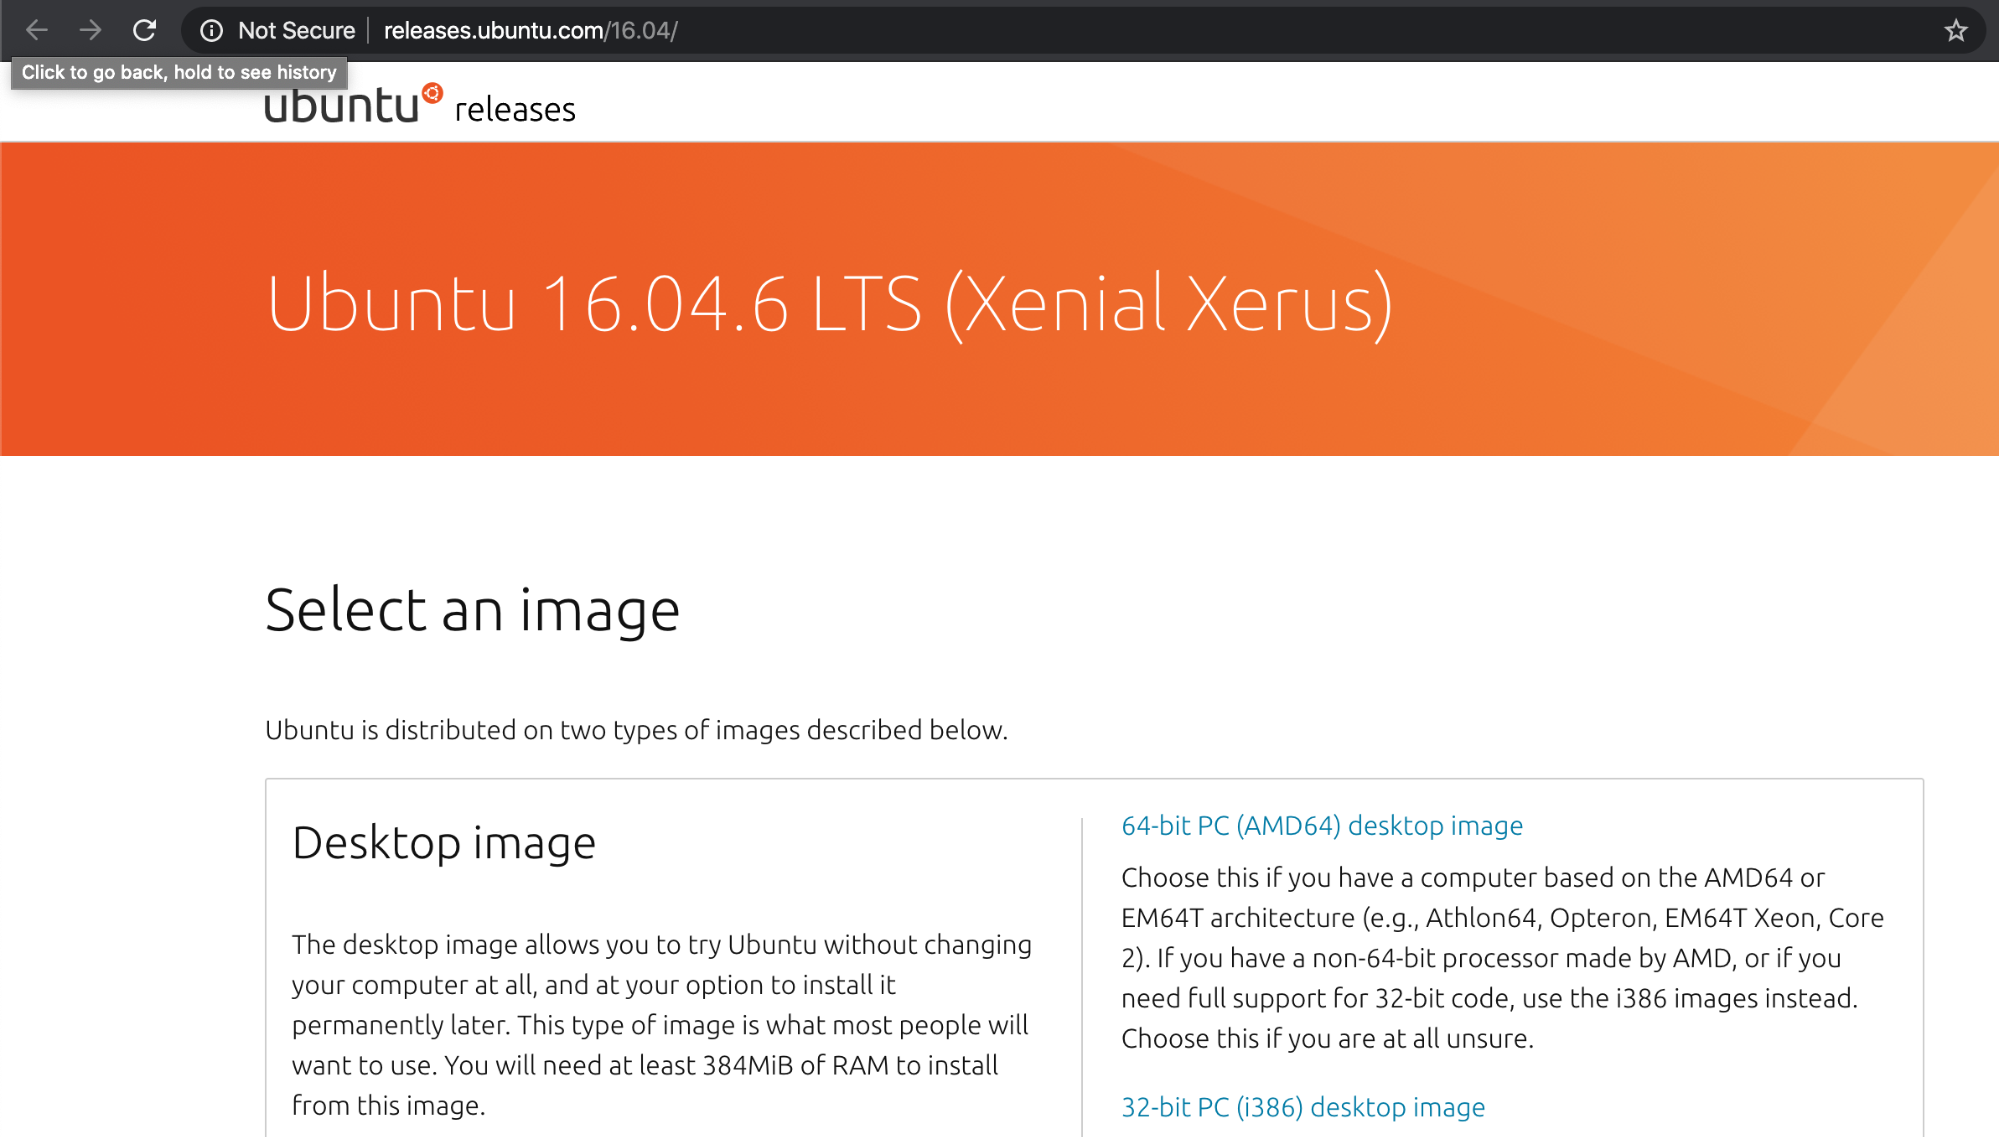The width and height of the screenshot is (1999, 1138).
Task: Click the "Click to go back" tooltip
Action: (179, 72)
